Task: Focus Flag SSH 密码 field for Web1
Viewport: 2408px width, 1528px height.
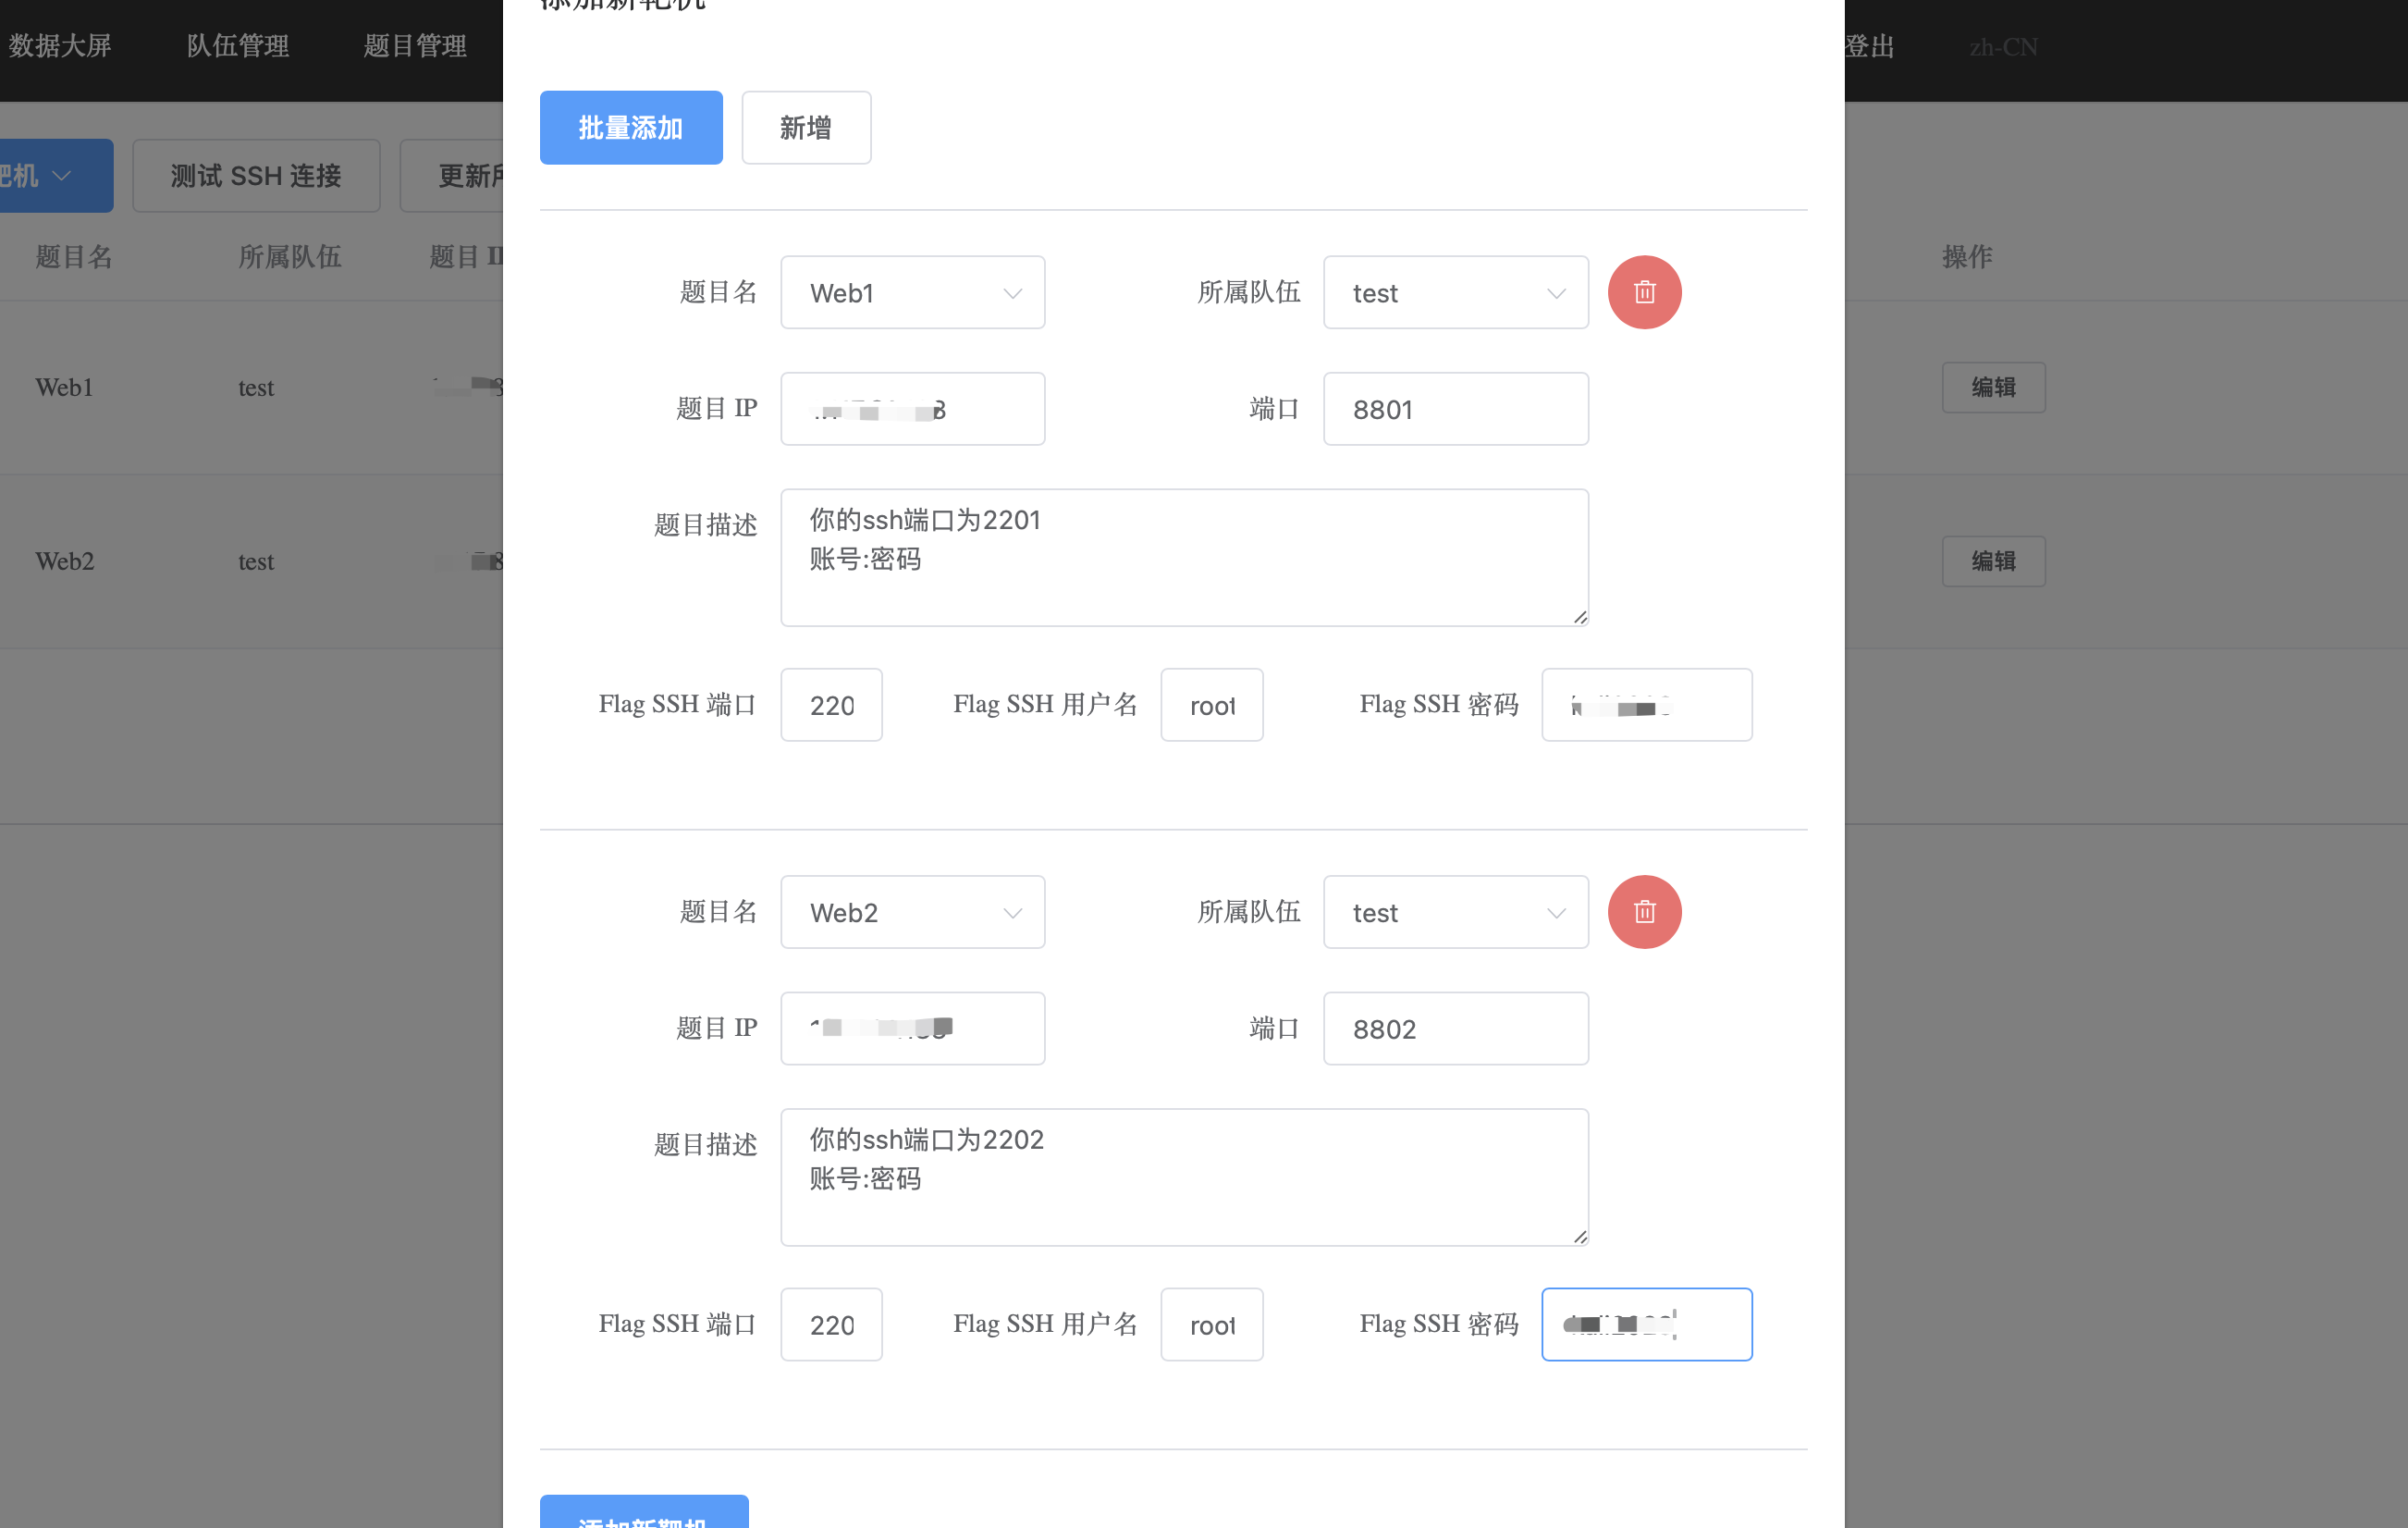Action: [x=1646, y=705]
